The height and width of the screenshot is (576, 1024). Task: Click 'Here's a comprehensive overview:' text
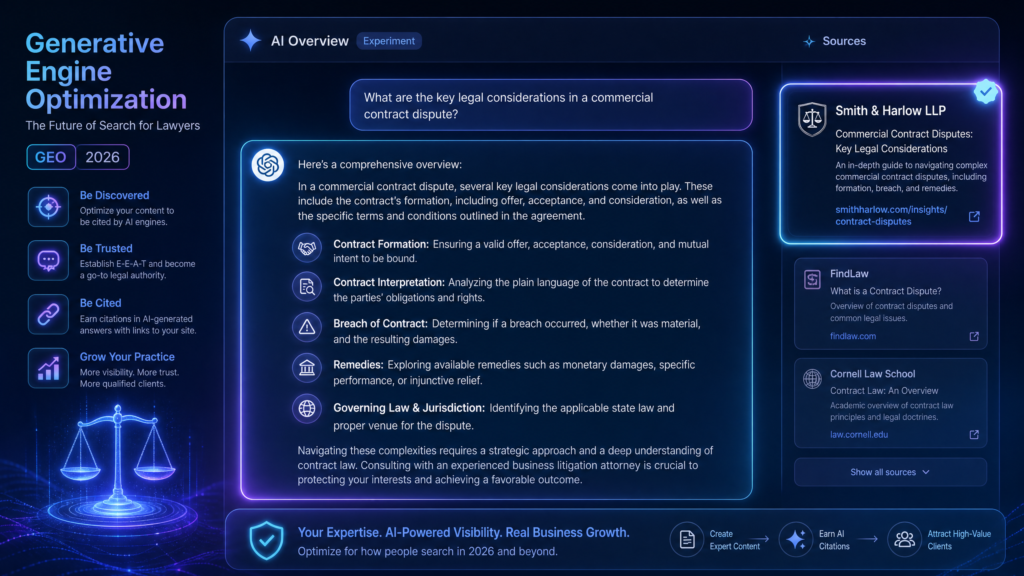(x=379, y=165)
